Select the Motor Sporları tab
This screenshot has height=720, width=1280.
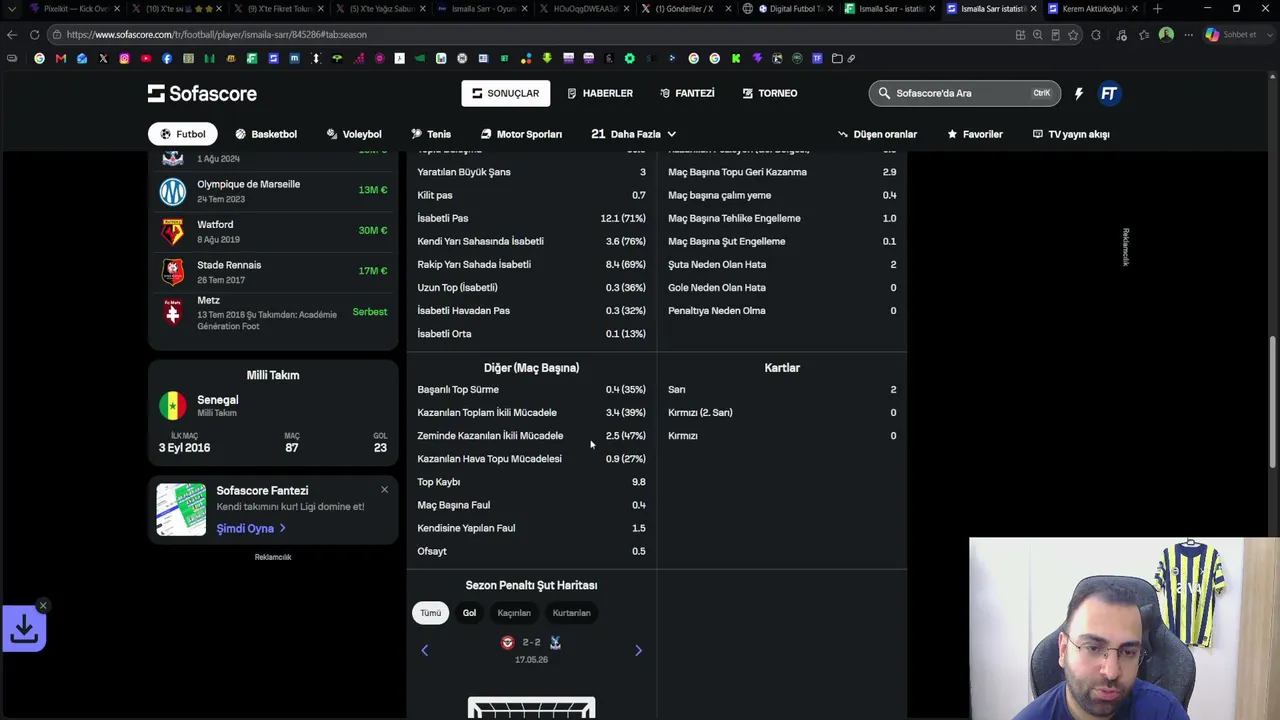click(x=521, y=134)
